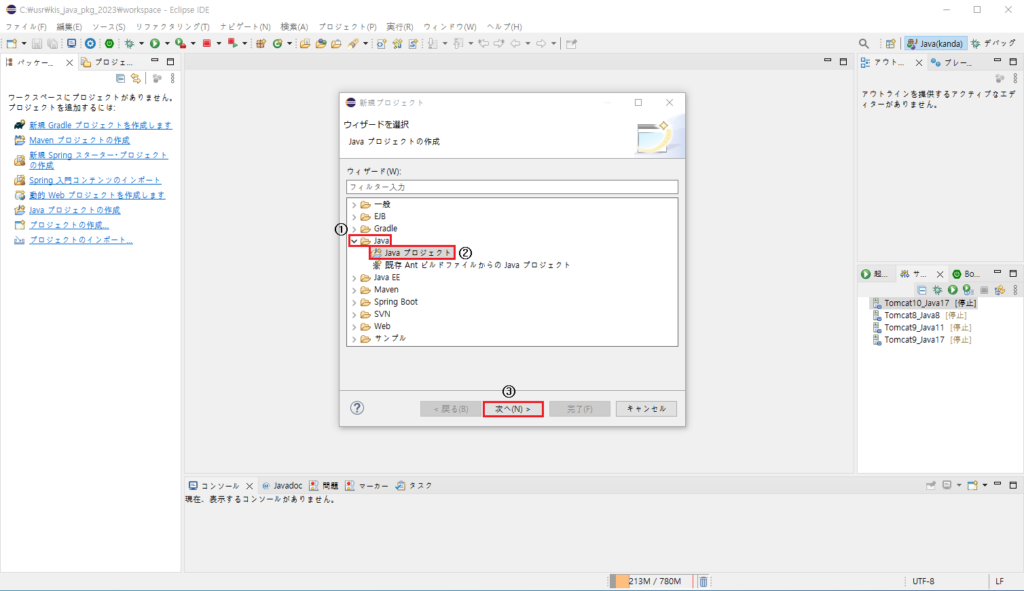Viewport: 1024px width, 591px height.
Task: Expand the Spring Boot folder
Action: [x=355, y=302]
